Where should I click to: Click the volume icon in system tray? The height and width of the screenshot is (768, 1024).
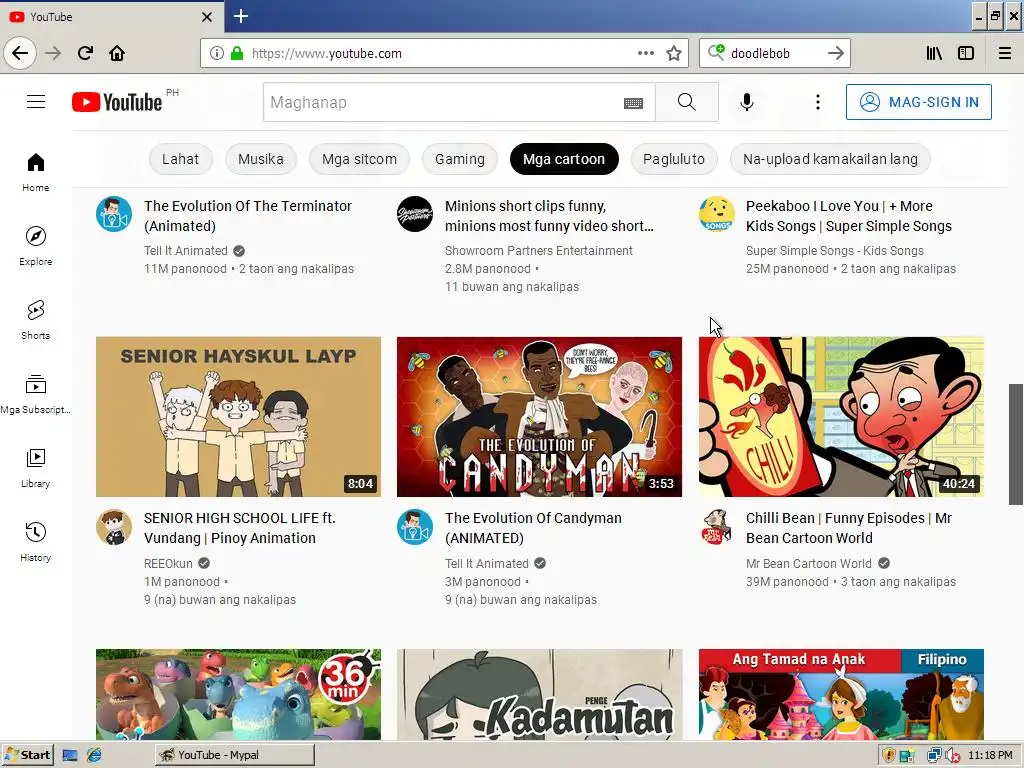pyautogui.click(x=952, y=756)
